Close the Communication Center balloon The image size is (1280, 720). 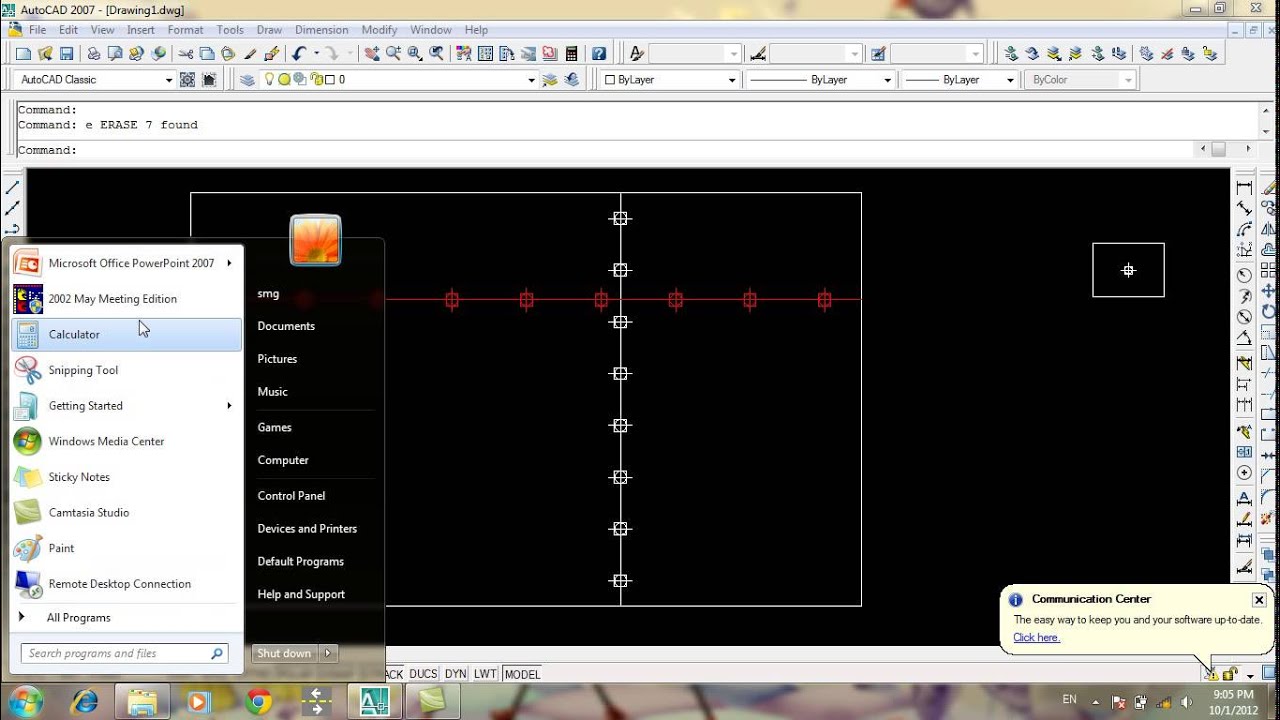1258,600
